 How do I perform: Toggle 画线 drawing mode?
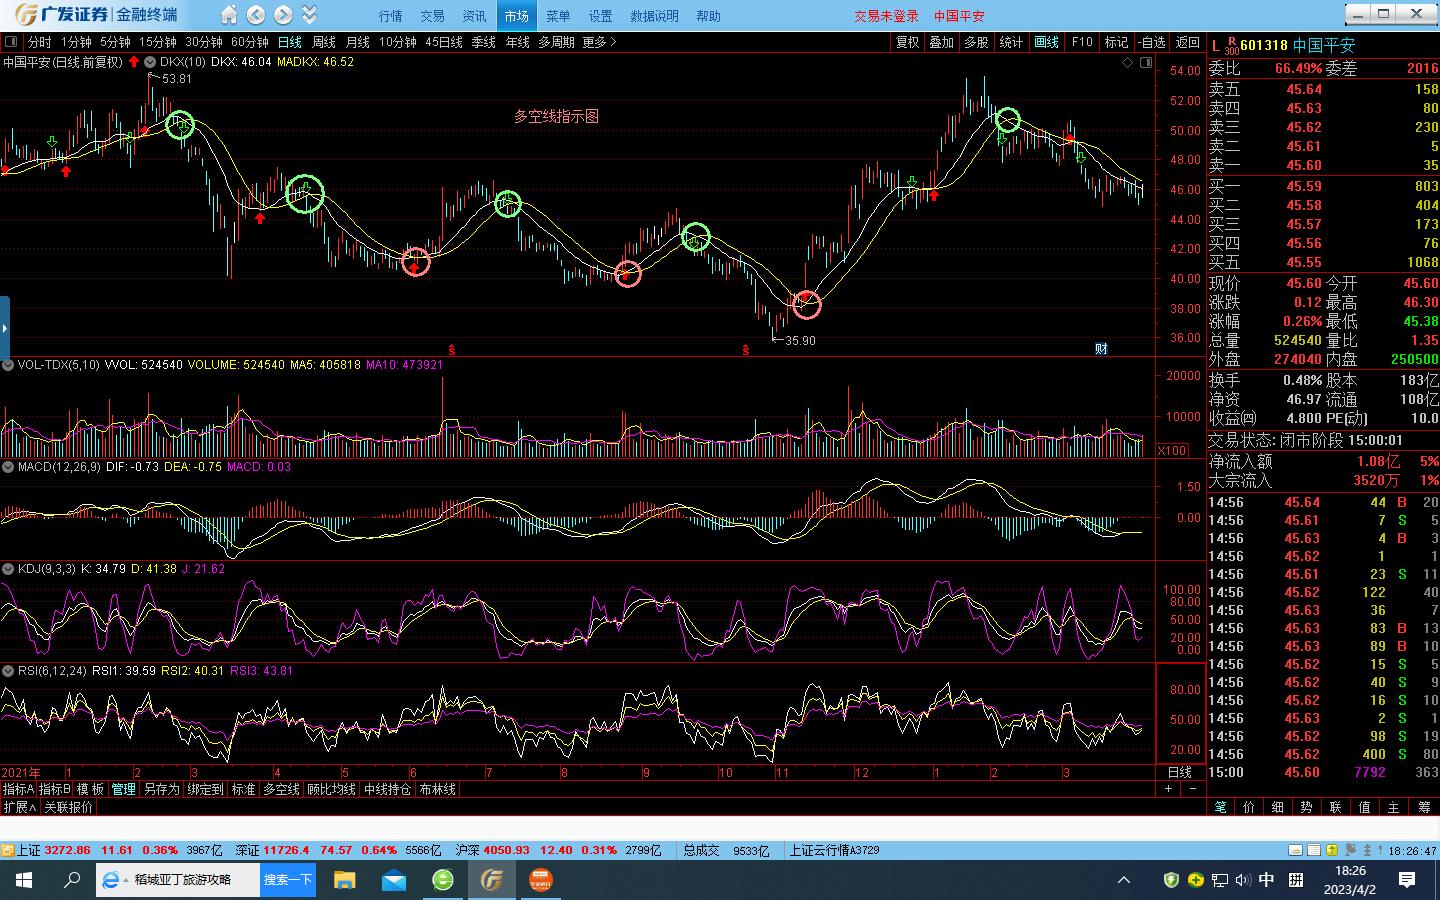1046,42
